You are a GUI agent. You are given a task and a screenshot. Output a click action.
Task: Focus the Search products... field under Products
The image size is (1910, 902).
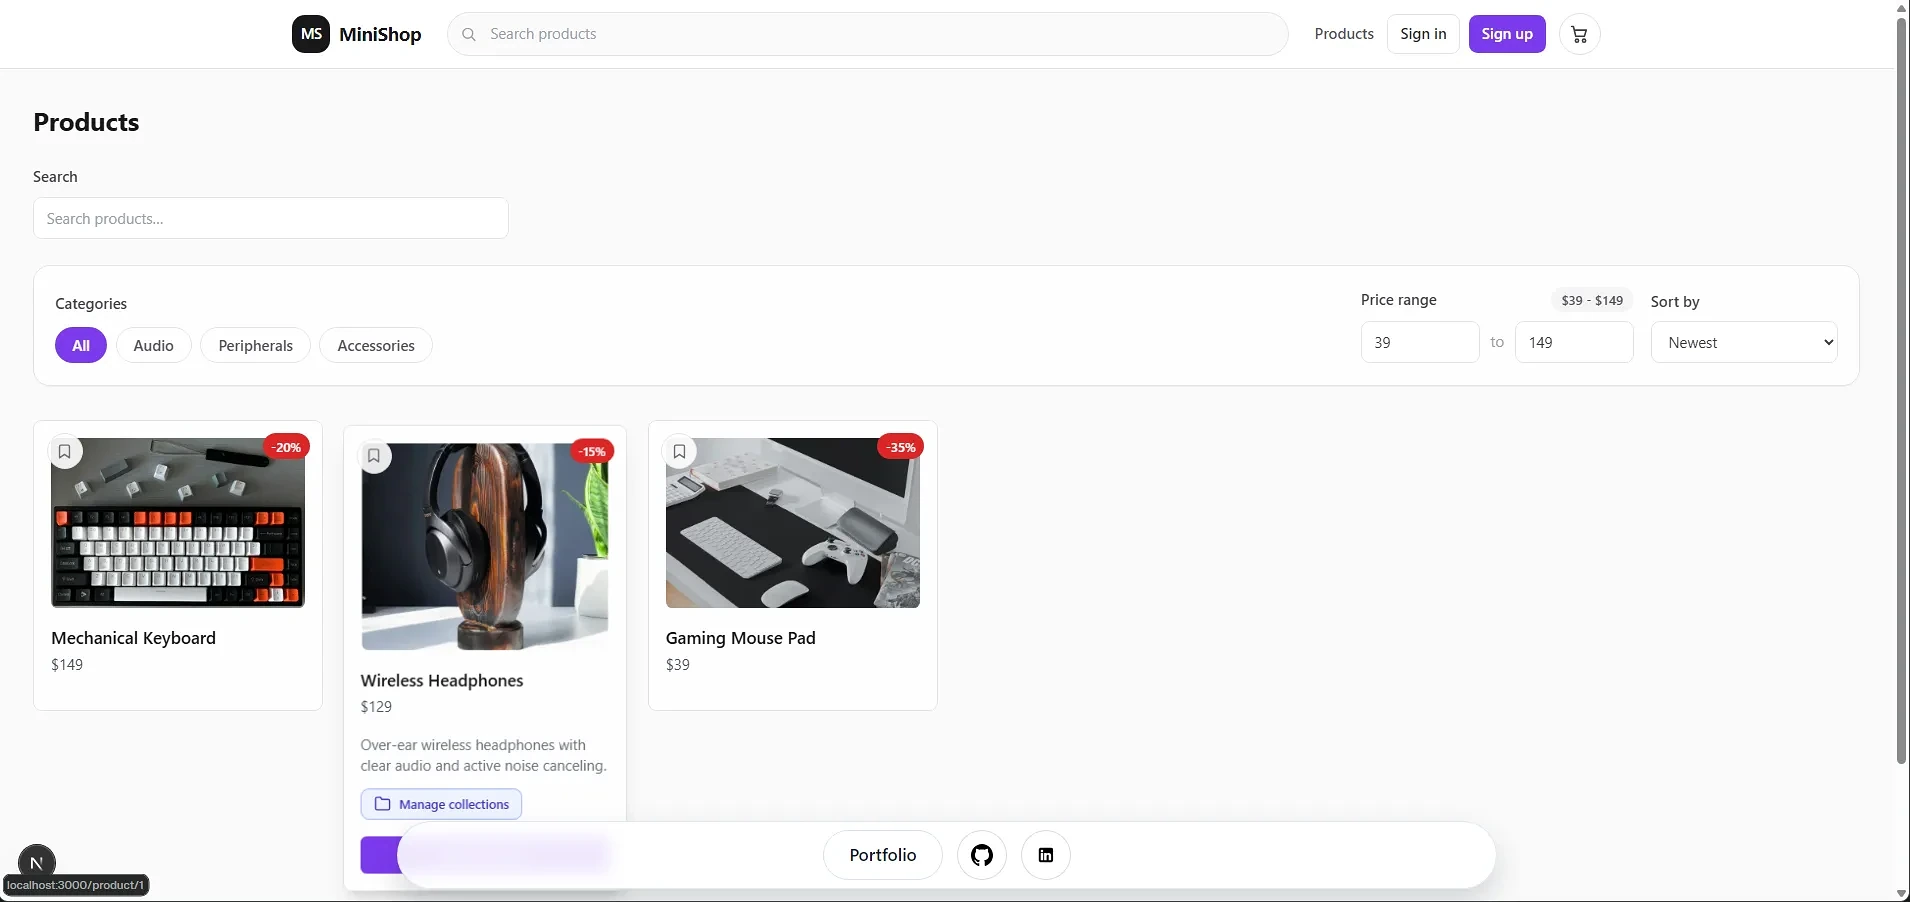[x=271, y=218]
